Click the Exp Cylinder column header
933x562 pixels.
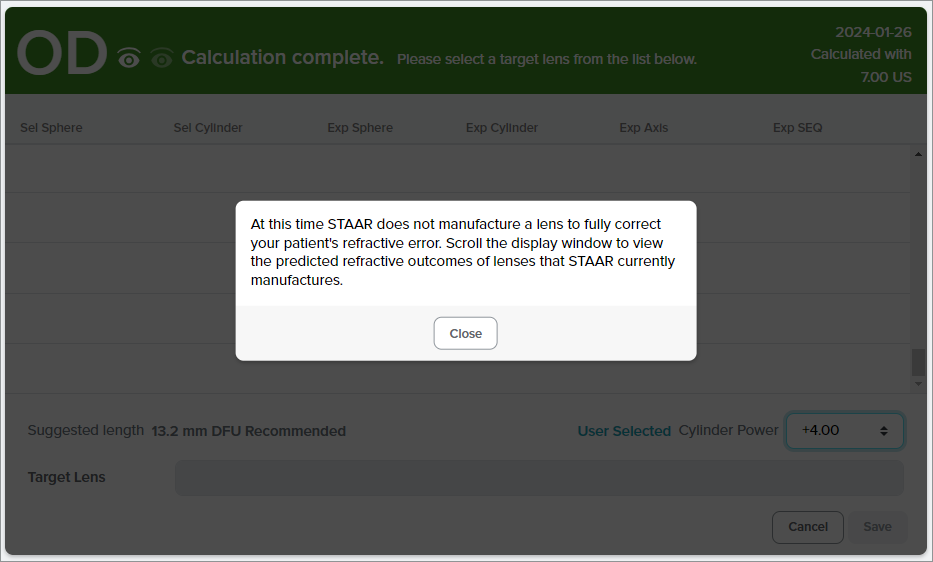502,128
